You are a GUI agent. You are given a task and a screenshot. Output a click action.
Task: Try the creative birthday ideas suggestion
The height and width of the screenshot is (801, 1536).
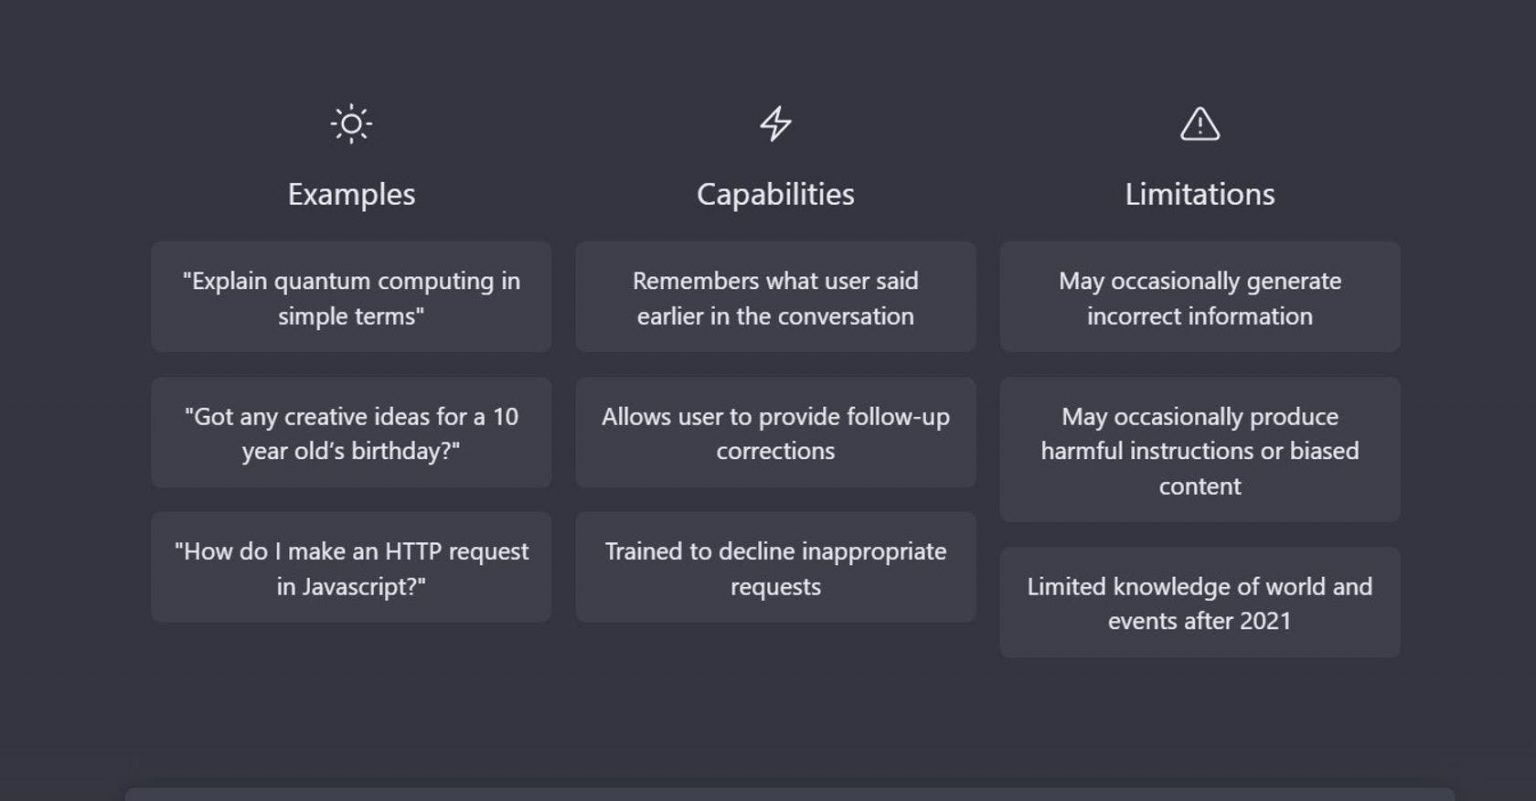351,433
